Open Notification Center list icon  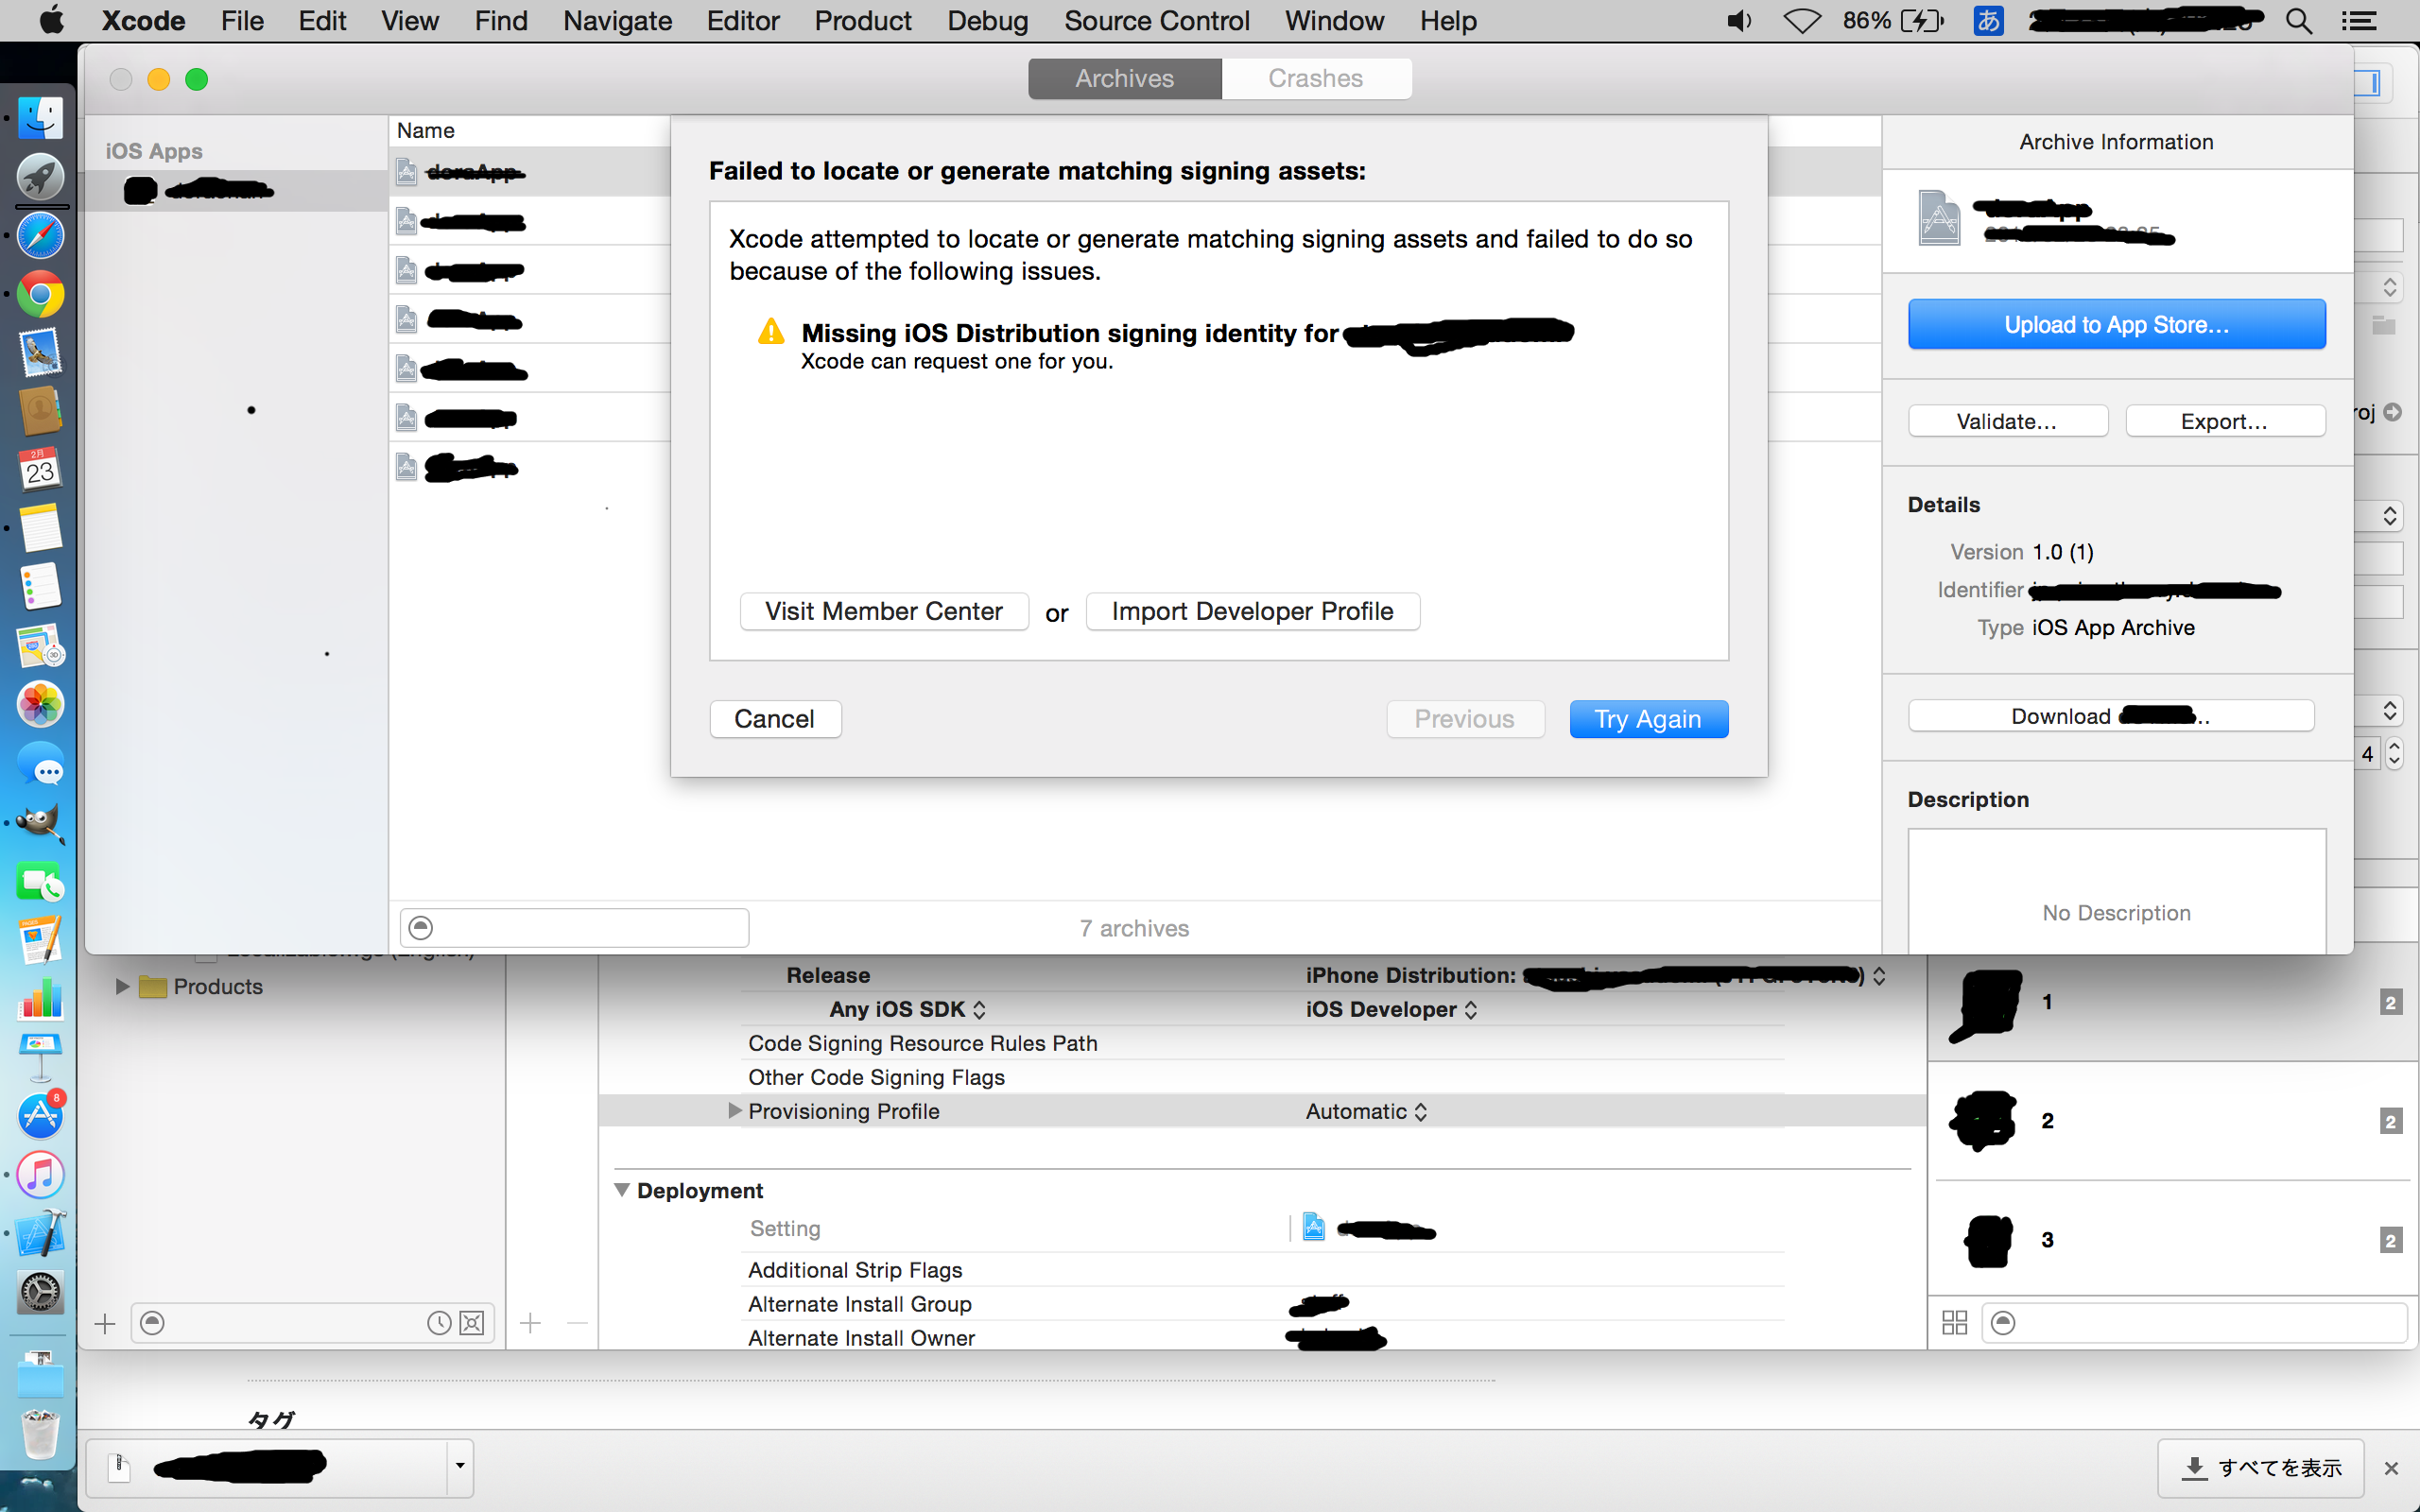point(2360,21)
